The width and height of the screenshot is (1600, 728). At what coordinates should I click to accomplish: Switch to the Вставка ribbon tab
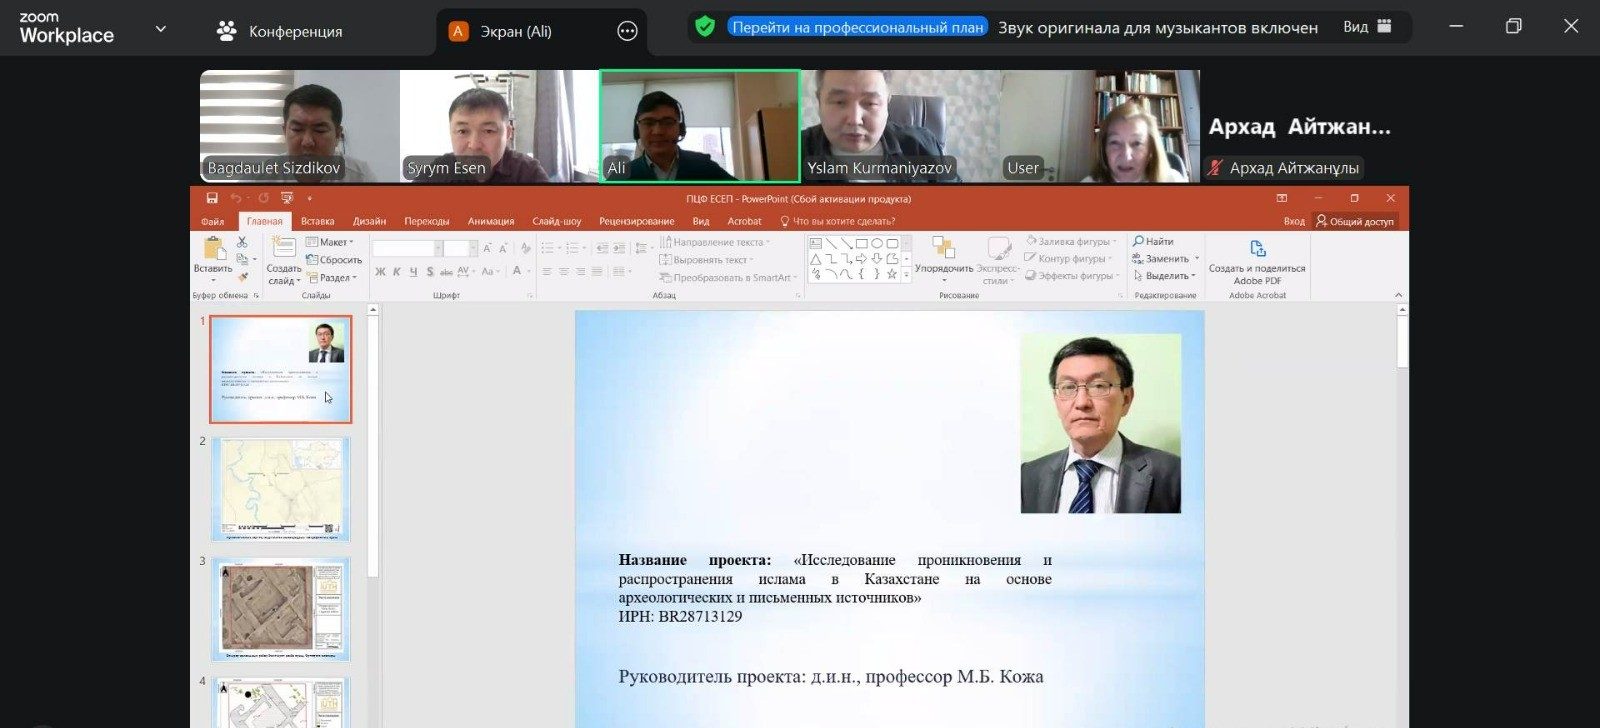(x=317, y=221)
